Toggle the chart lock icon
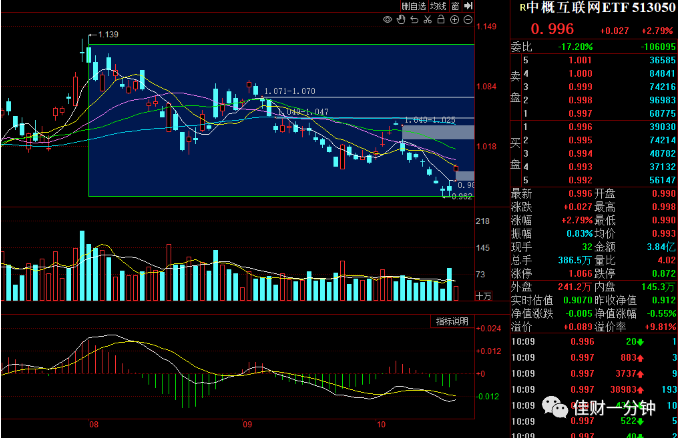Image resolution: width=679 pixels, height=438 pixels. (441, 19)
